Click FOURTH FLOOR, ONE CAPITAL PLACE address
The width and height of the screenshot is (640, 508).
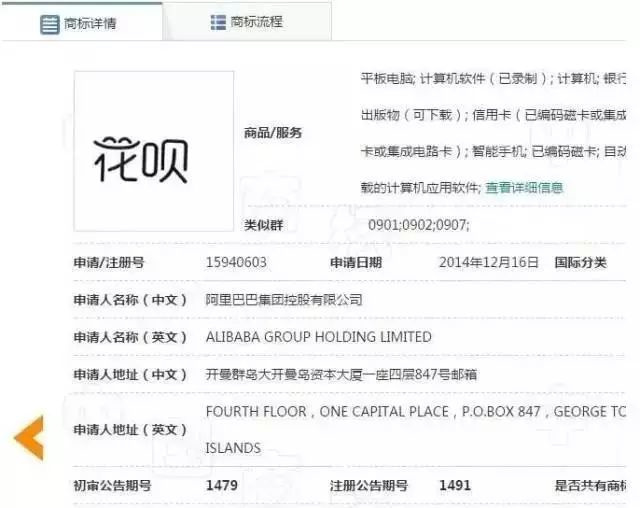[416, 412]
